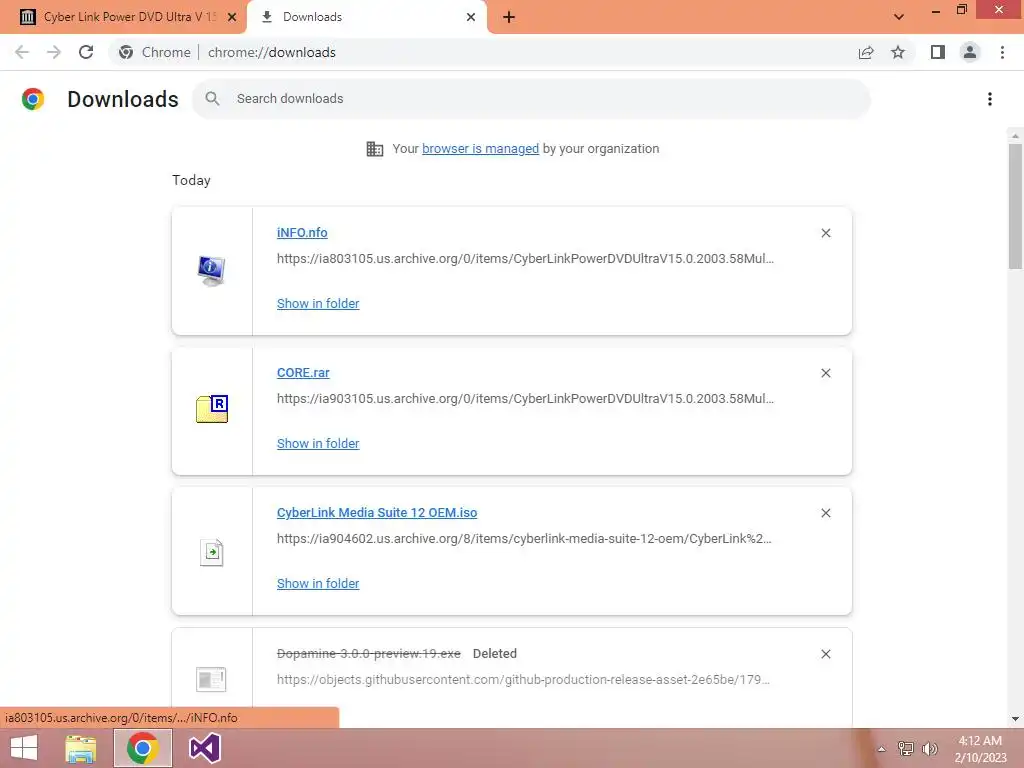1024x768 pixels.
Task: Open the Windows Start menu
Action: tap(24, 748)
